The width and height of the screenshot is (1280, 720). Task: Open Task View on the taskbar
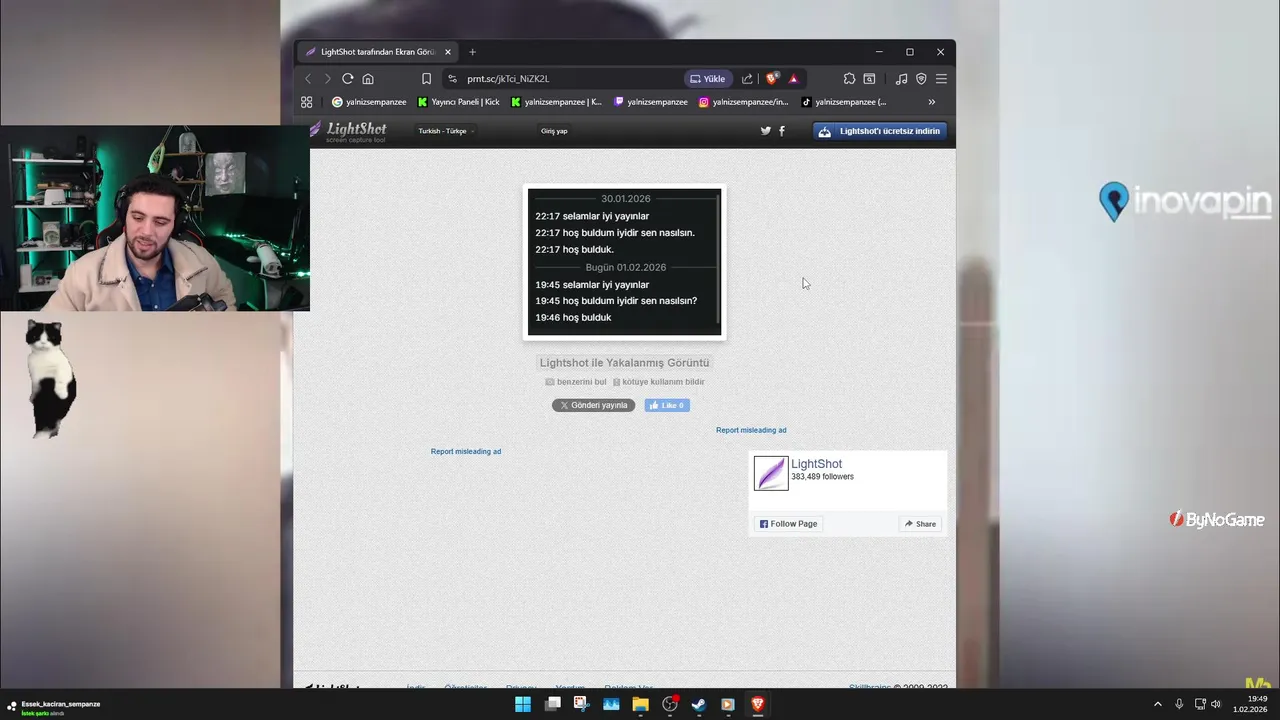click(552, 704)
